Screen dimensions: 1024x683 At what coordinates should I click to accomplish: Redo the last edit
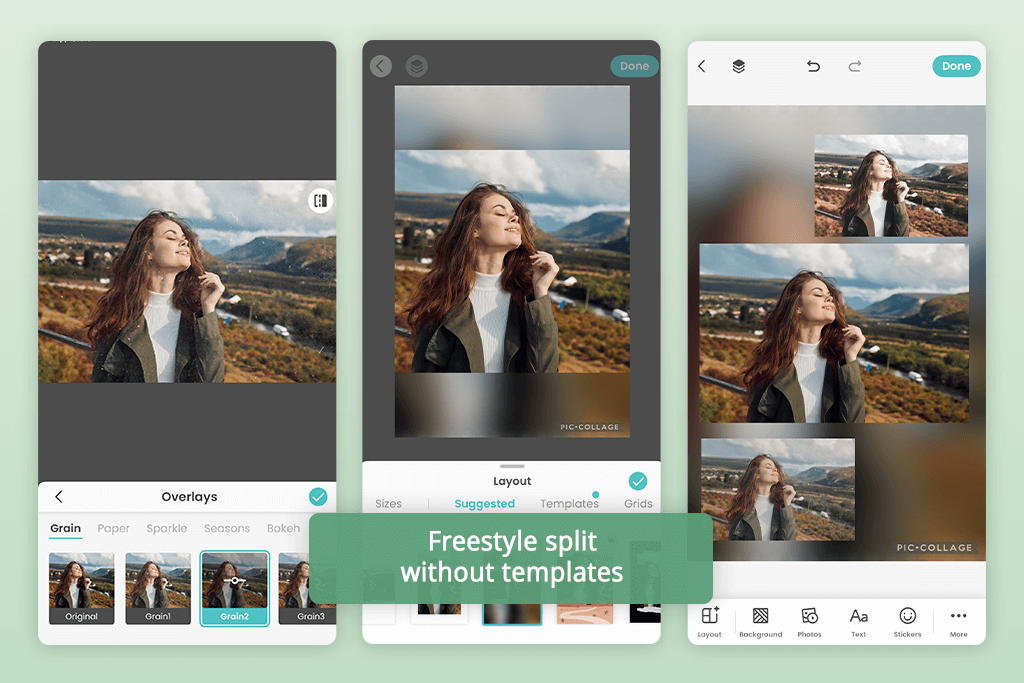coord(854,66)
